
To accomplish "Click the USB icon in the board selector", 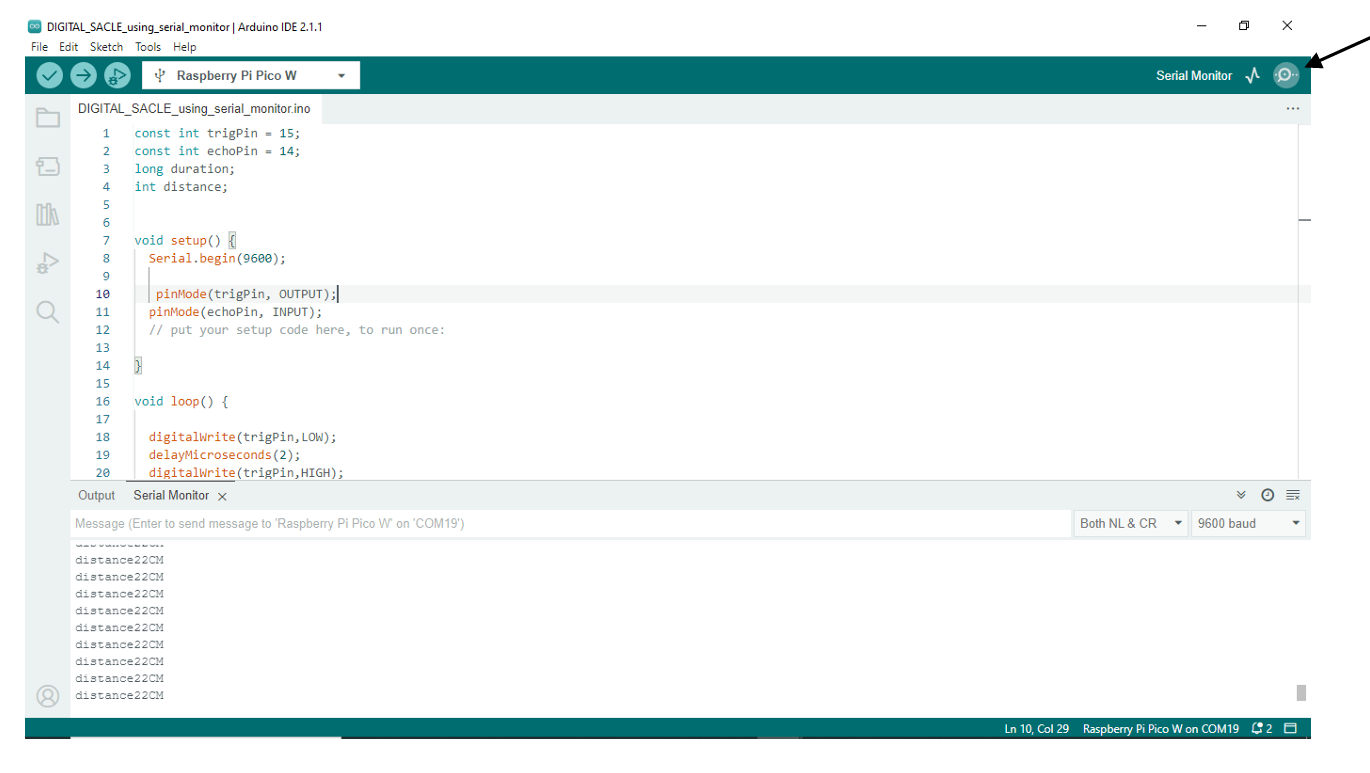I will tap(160, 76).
